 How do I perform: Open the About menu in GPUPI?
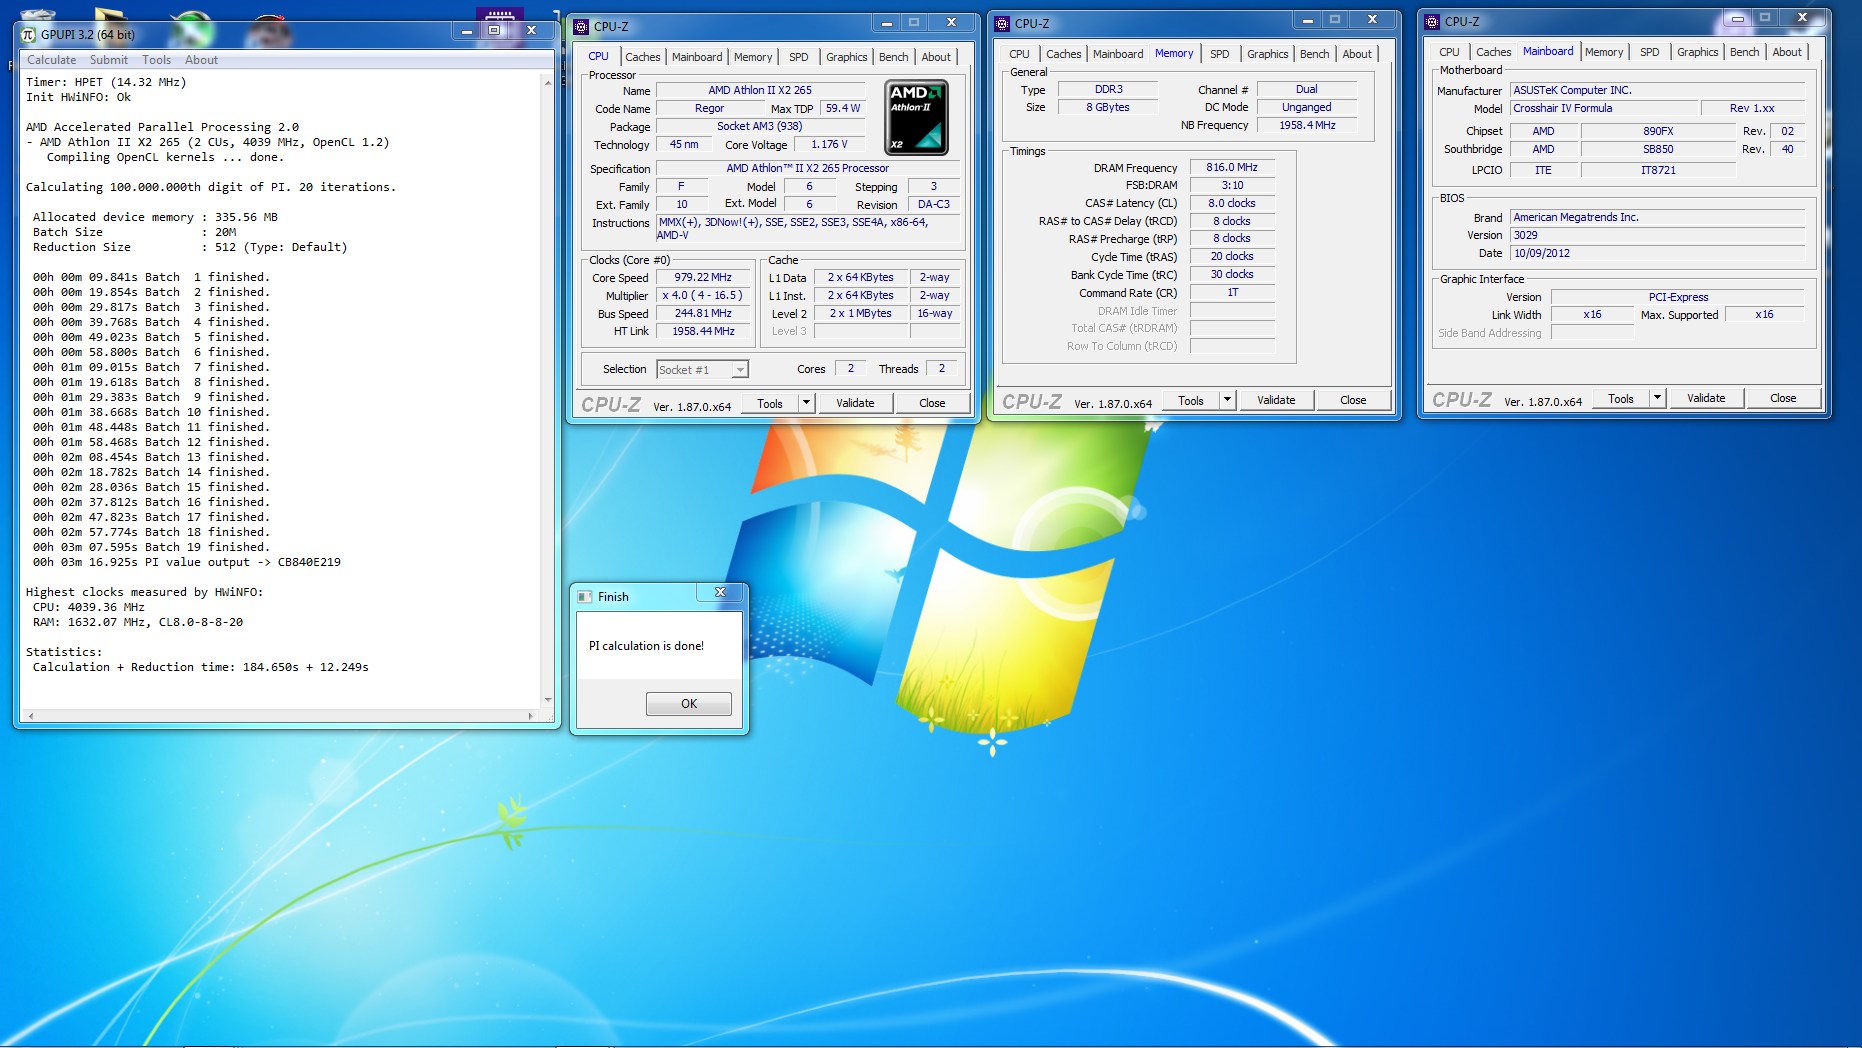pos(201,60)
